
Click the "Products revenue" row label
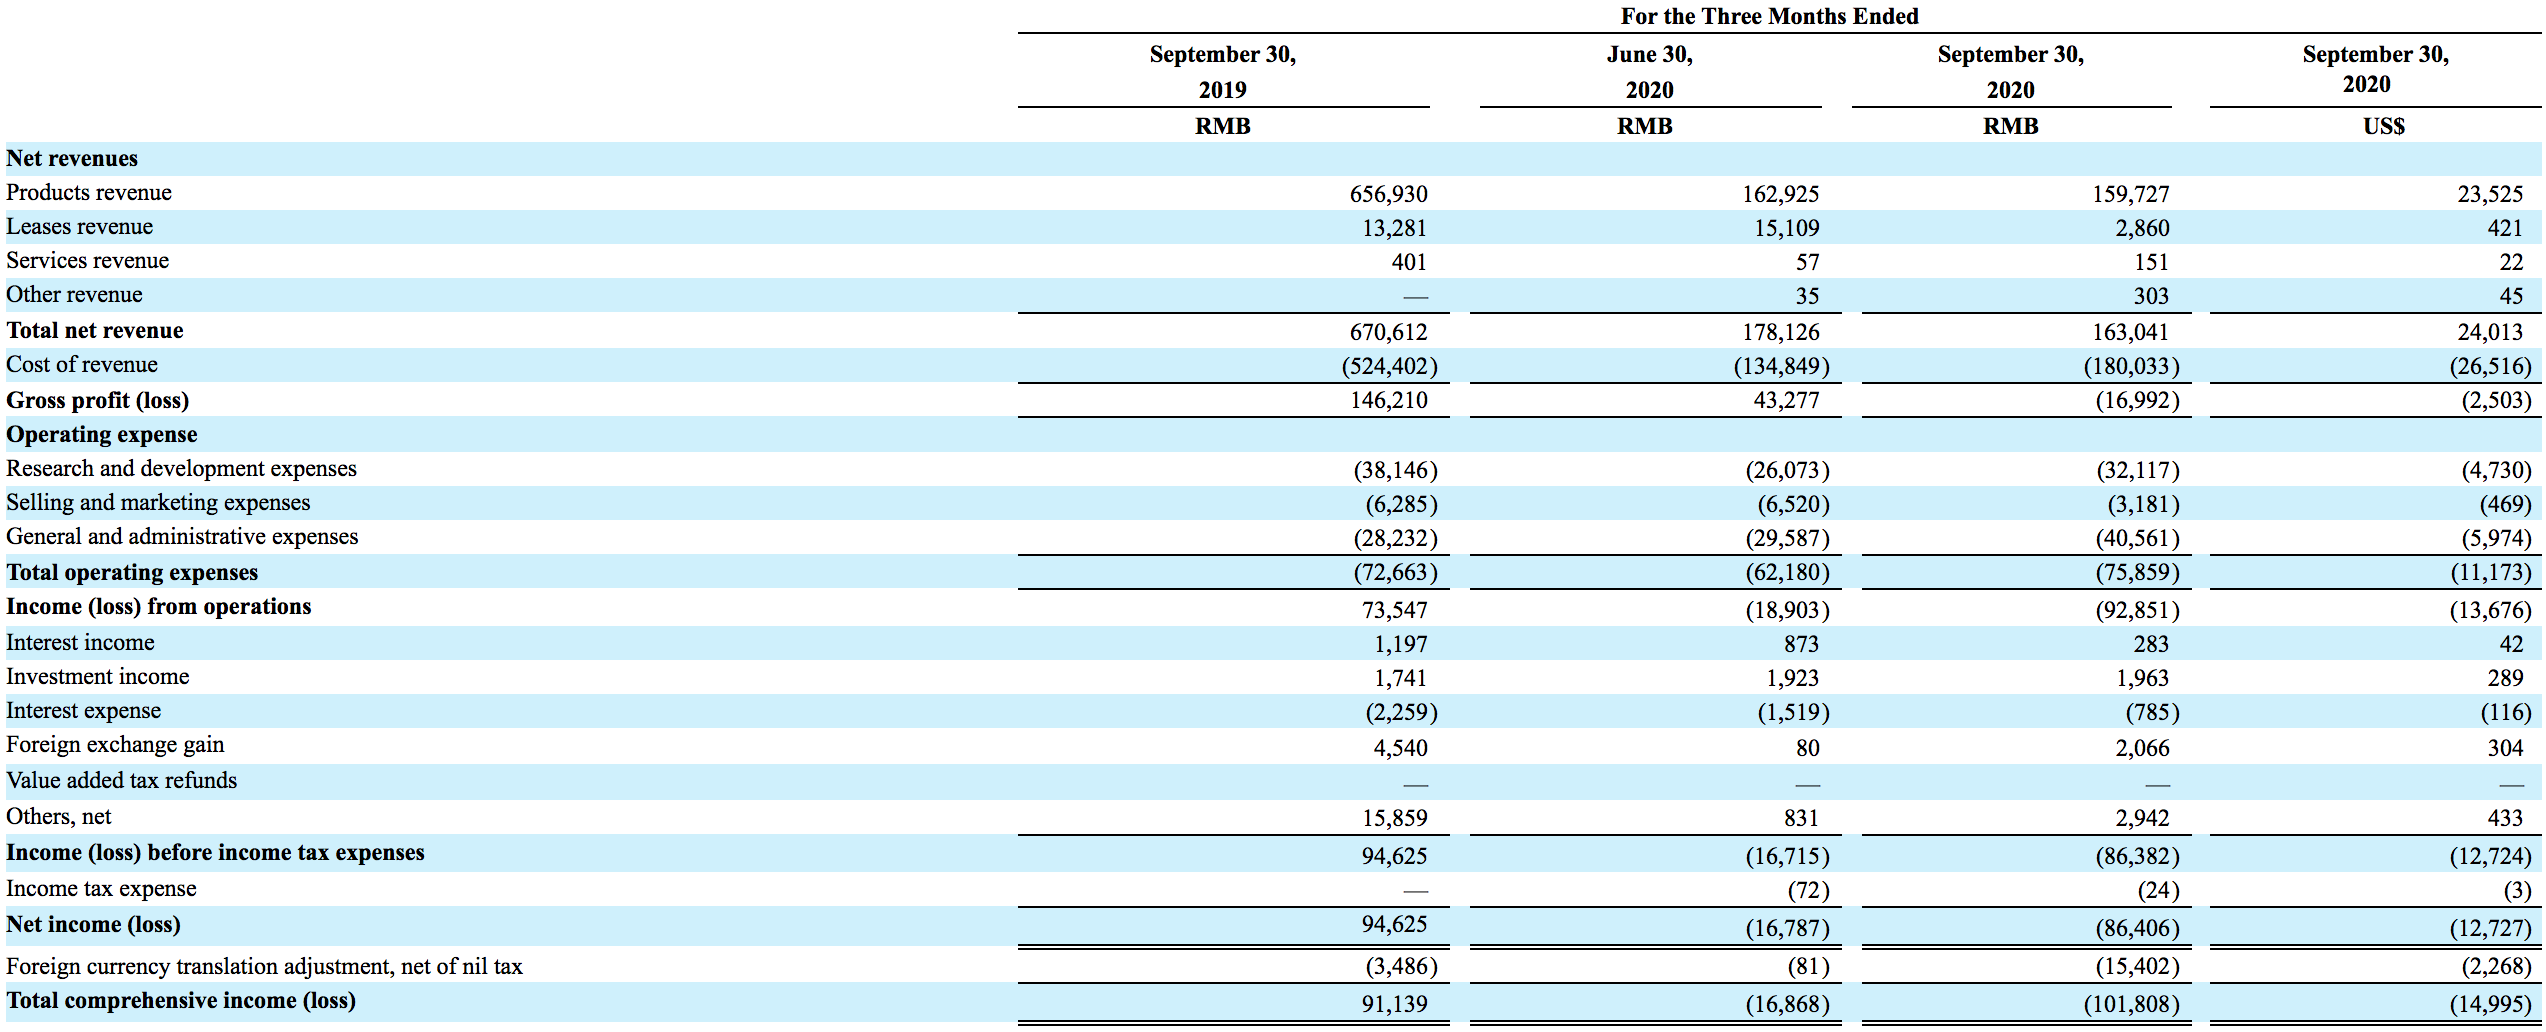89,192
